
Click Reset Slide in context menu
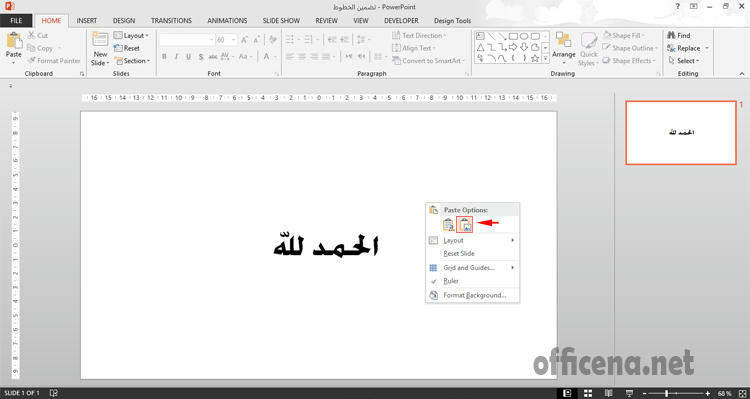(459, 254)
